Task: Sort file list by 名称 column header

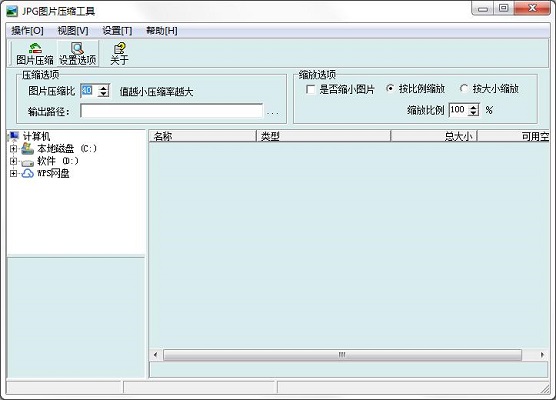Action: tap(202, 136)
